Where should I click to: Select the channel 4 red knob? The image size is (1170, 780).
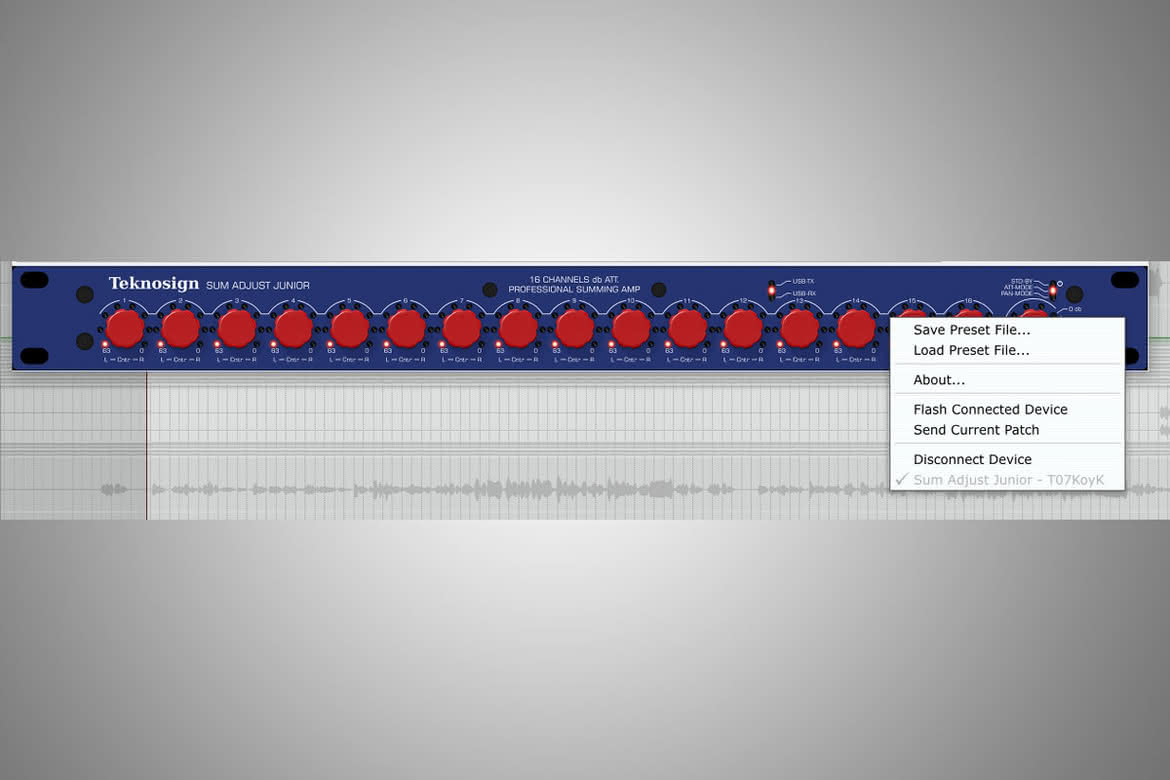pyautogui.click(x=293, y=328)
